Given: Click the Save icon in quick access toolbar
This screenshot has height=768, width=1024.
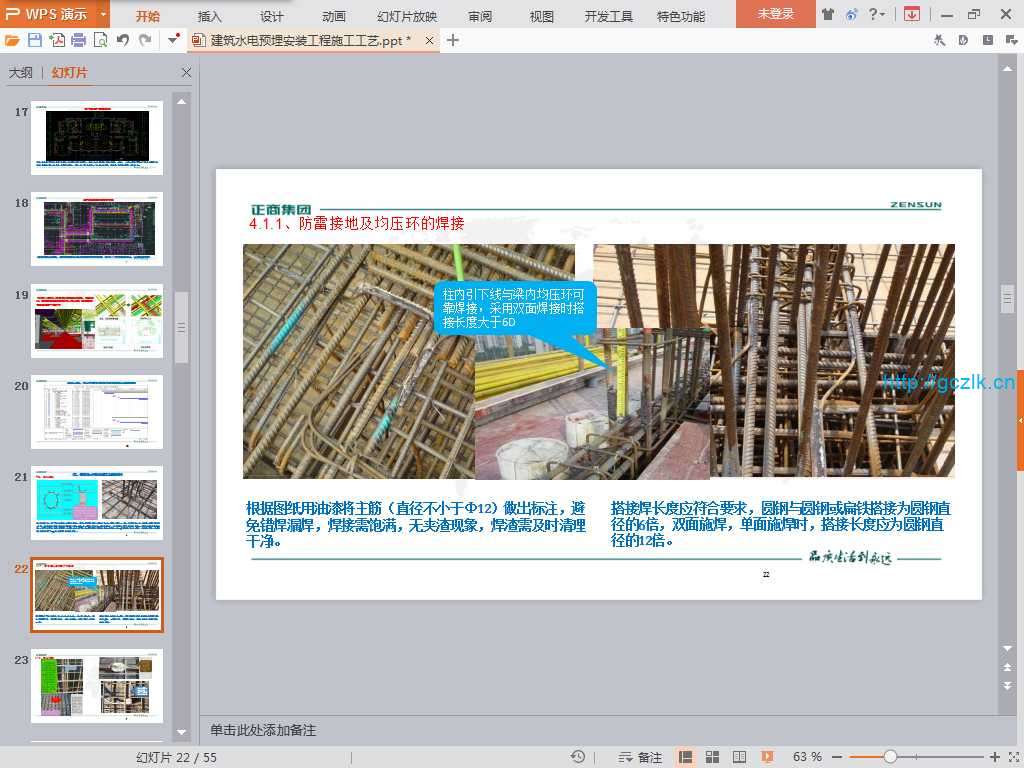Looking at the screenshot, I should coord(35,40).
